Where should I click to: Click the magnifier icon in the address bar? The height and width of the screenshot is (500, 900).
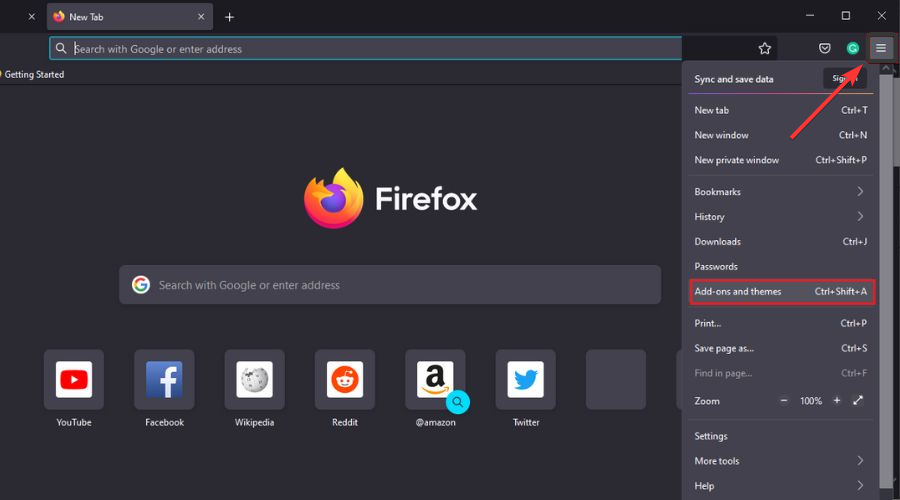(x=61, y=49)
